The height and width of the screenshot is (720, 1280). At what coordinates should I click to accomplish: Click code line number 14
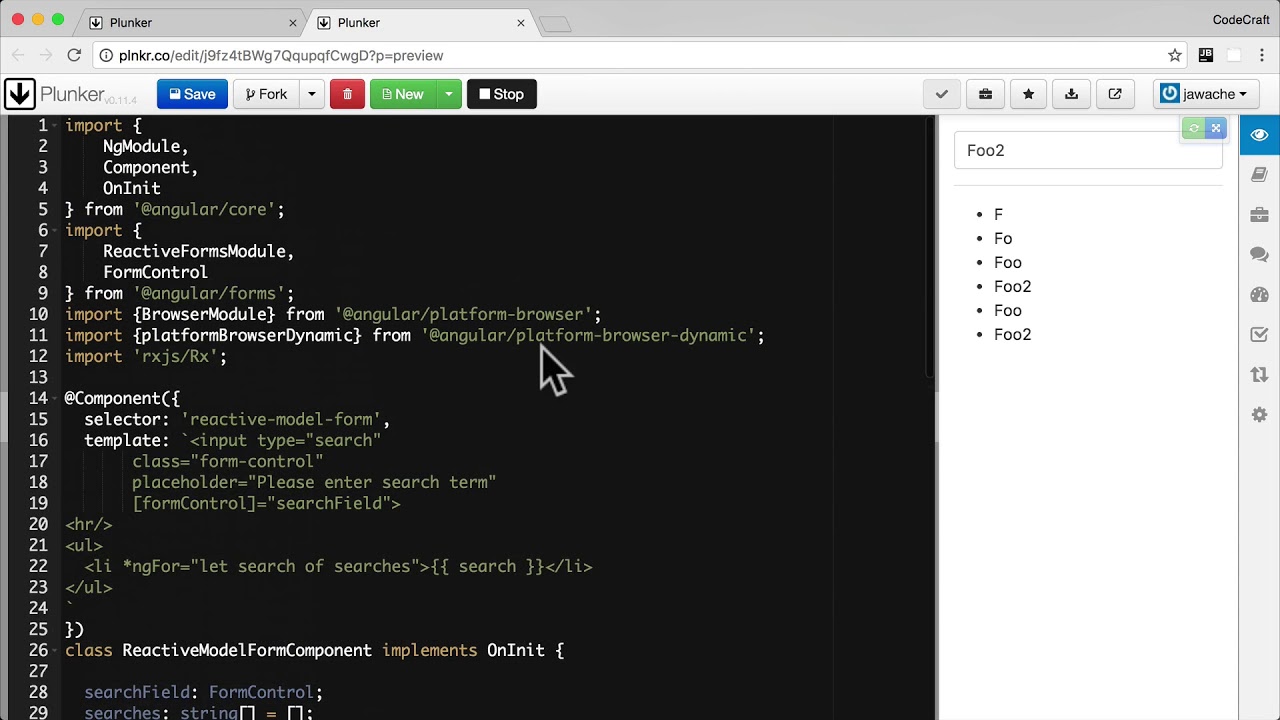38,398
